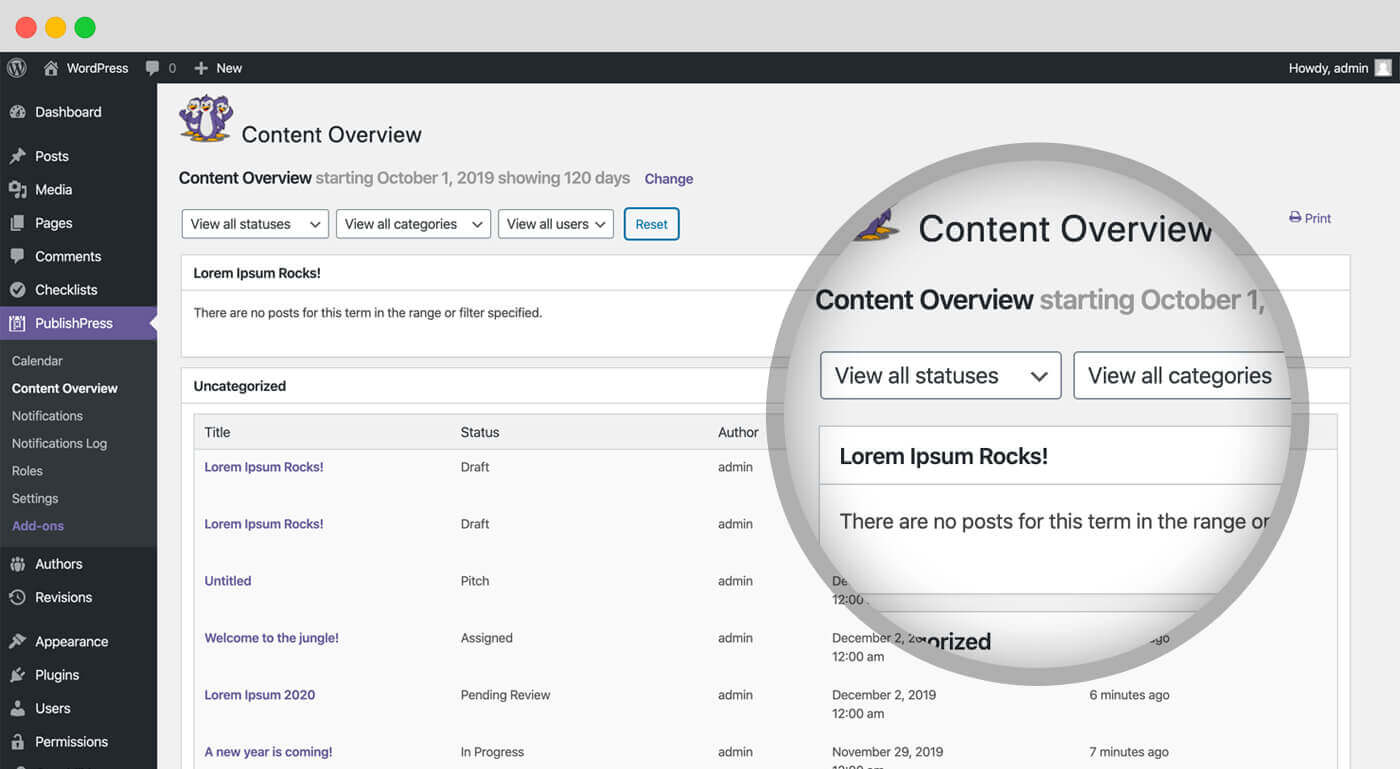Click the Dashboard gauge icon in sidebar

pyautogui.click(x=17, y=112)
